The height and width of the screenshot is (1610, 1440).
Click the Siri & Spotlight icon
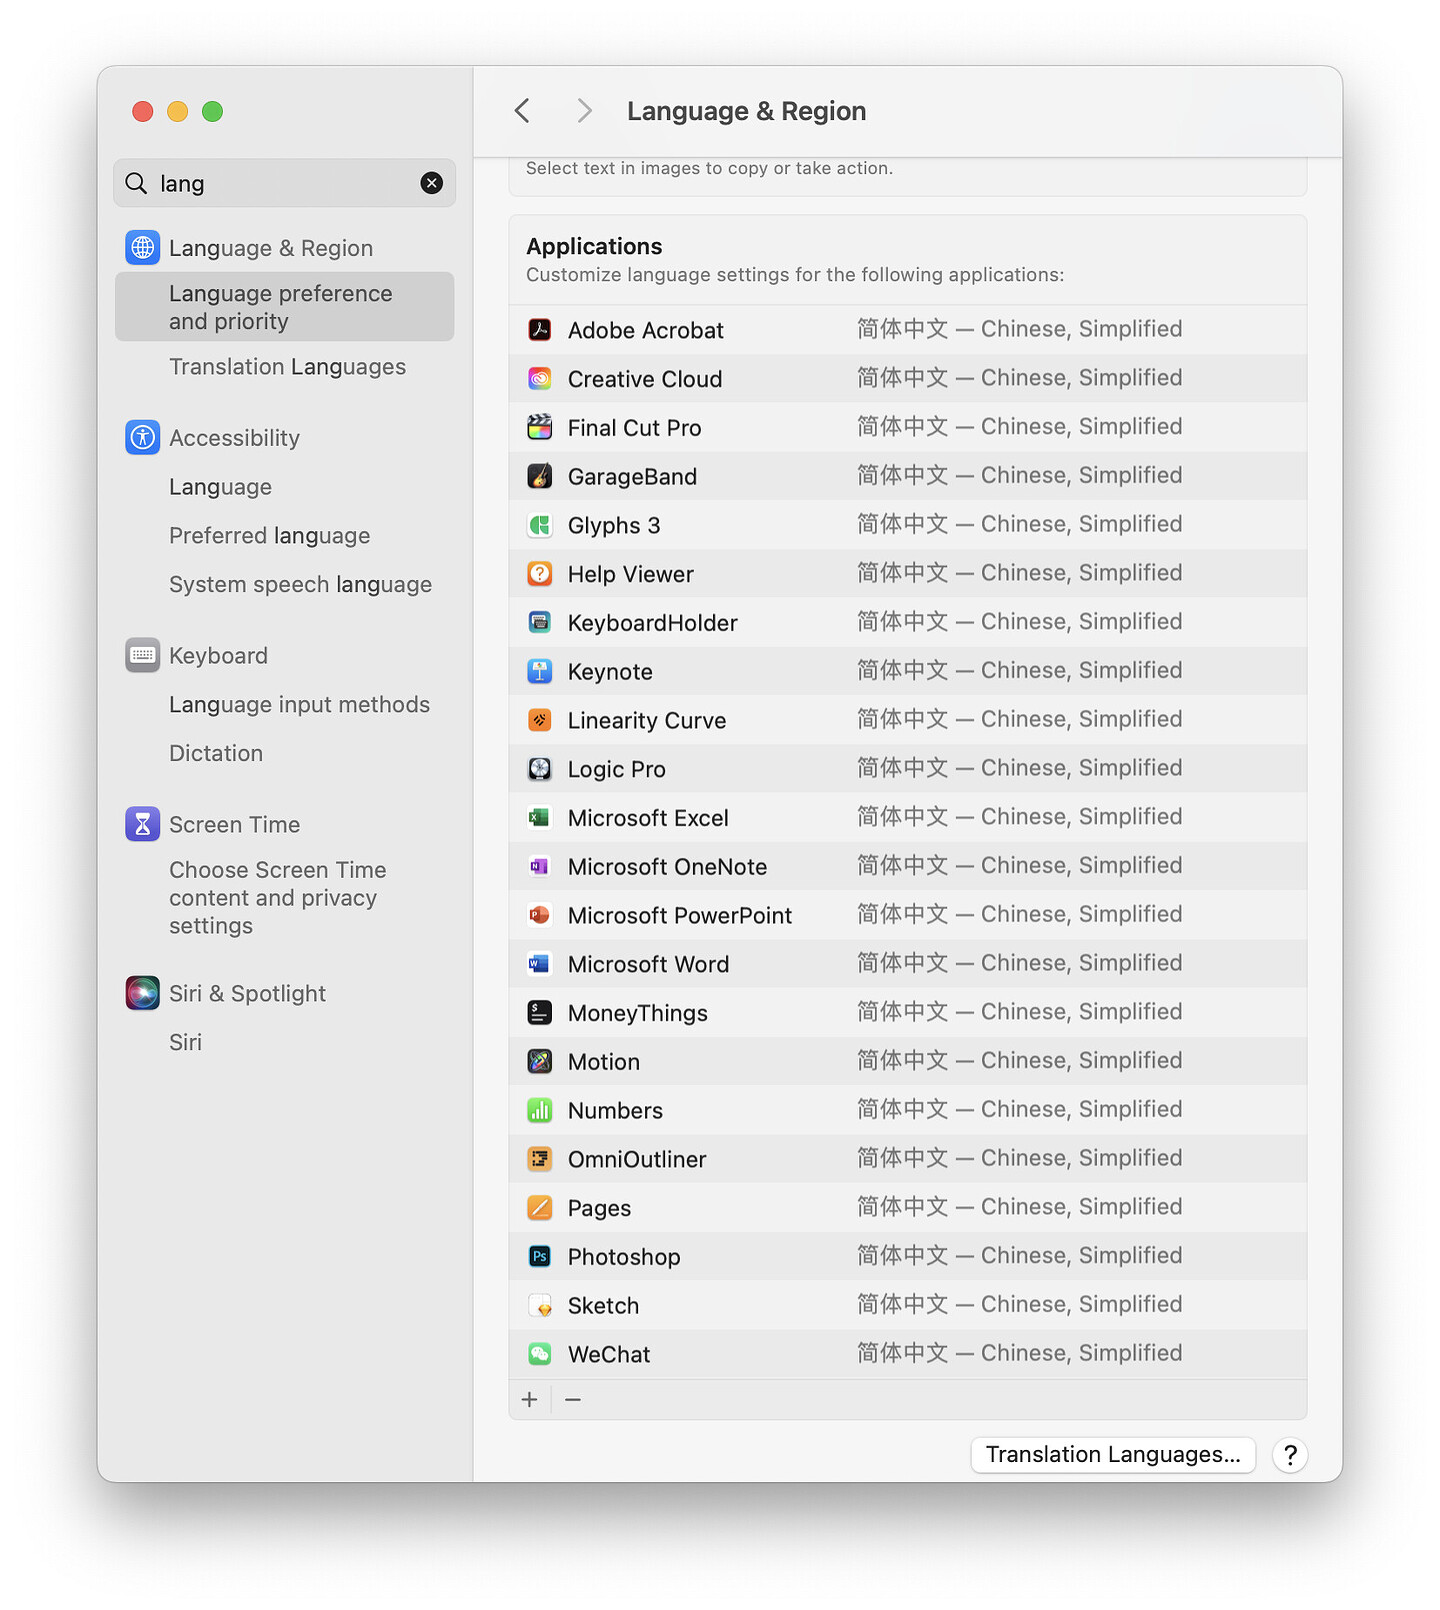pyautogui.click(x=143, y=993)
